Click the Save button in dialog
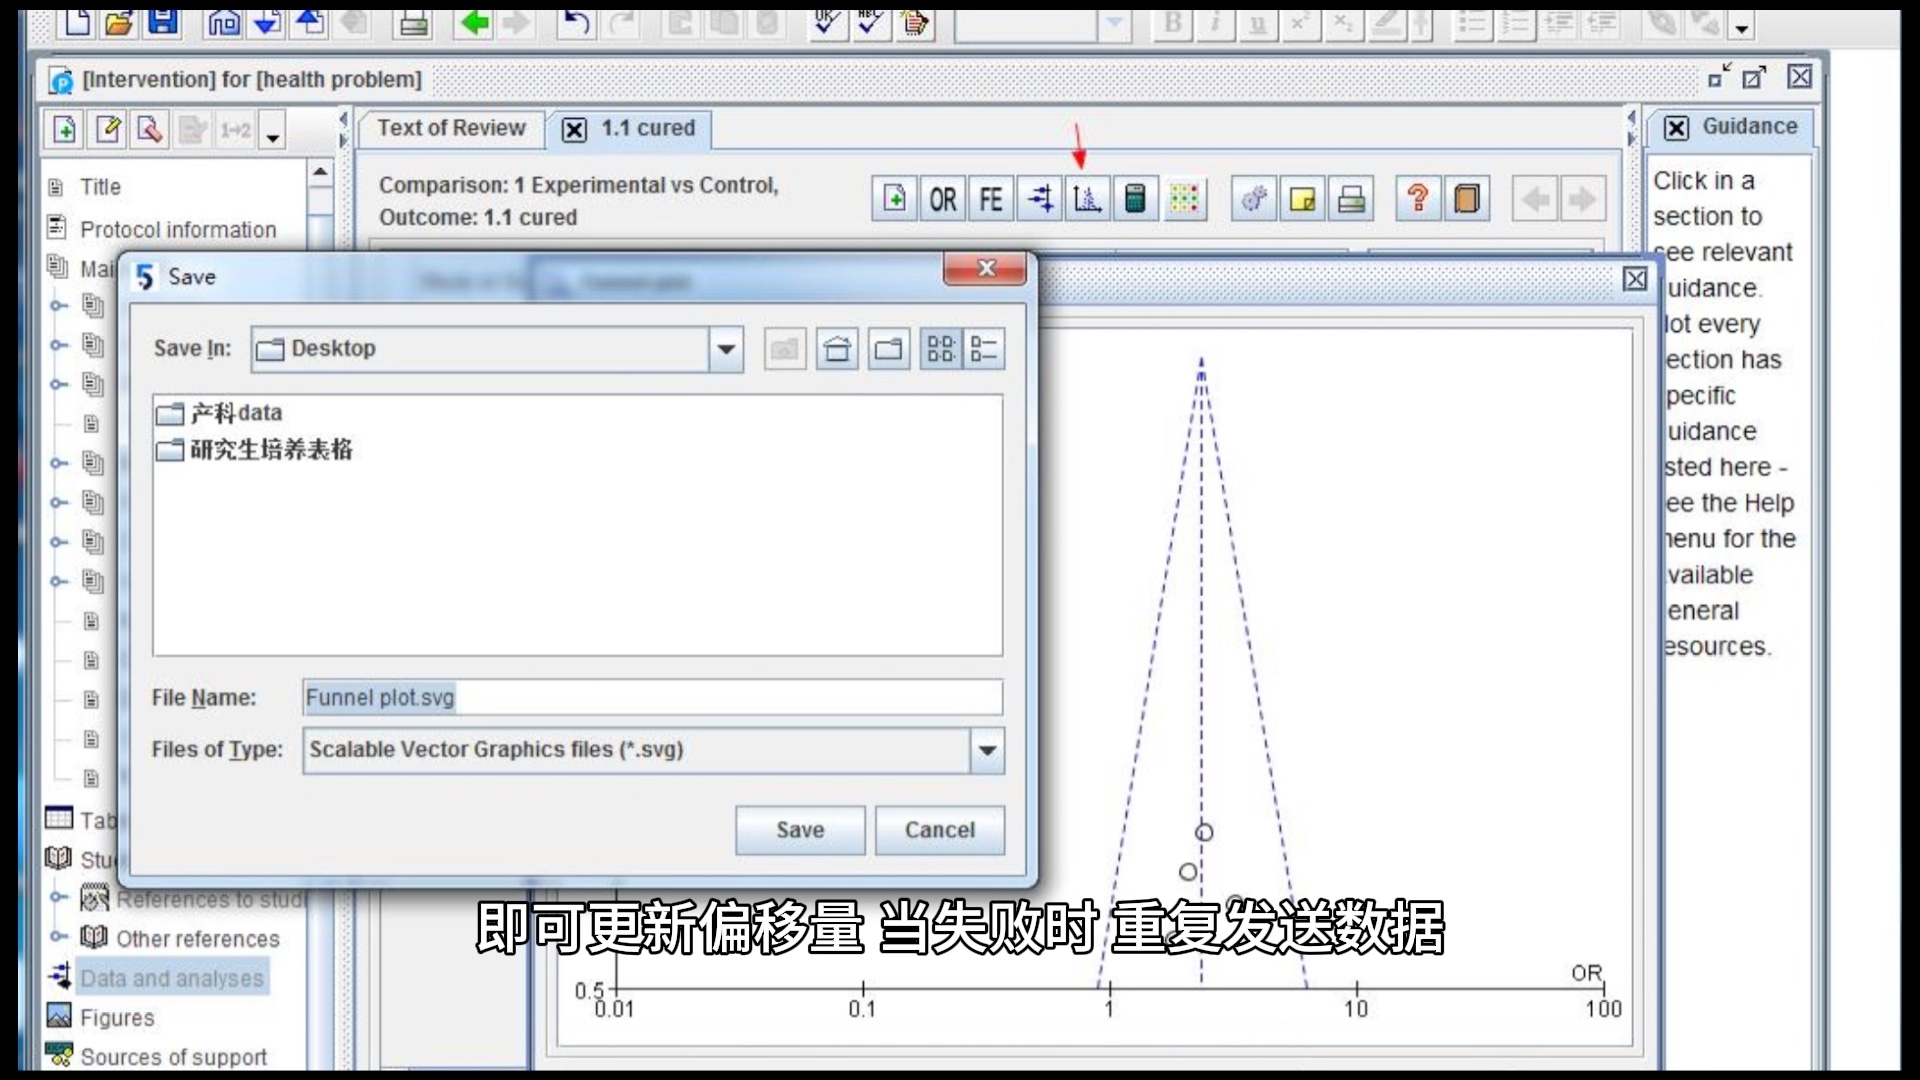This screenshot has height=1080, width=1920. (x=800, y=830)
